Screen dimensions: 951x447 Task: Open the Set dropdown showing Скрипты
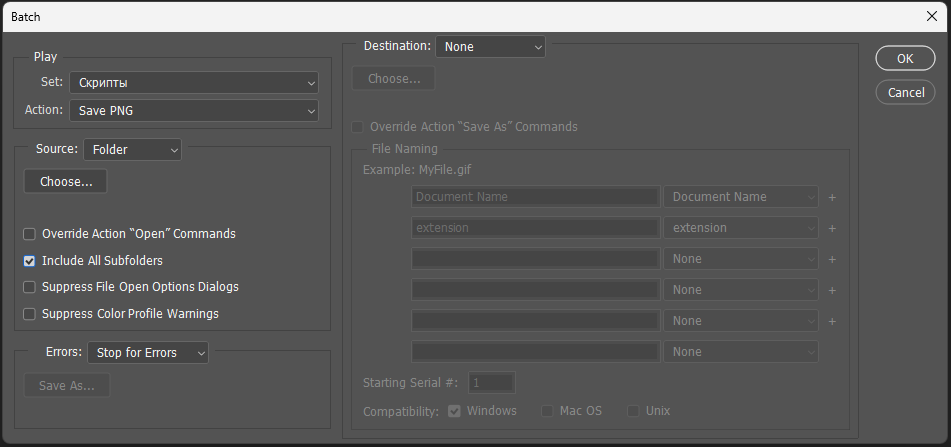(194, 83)
